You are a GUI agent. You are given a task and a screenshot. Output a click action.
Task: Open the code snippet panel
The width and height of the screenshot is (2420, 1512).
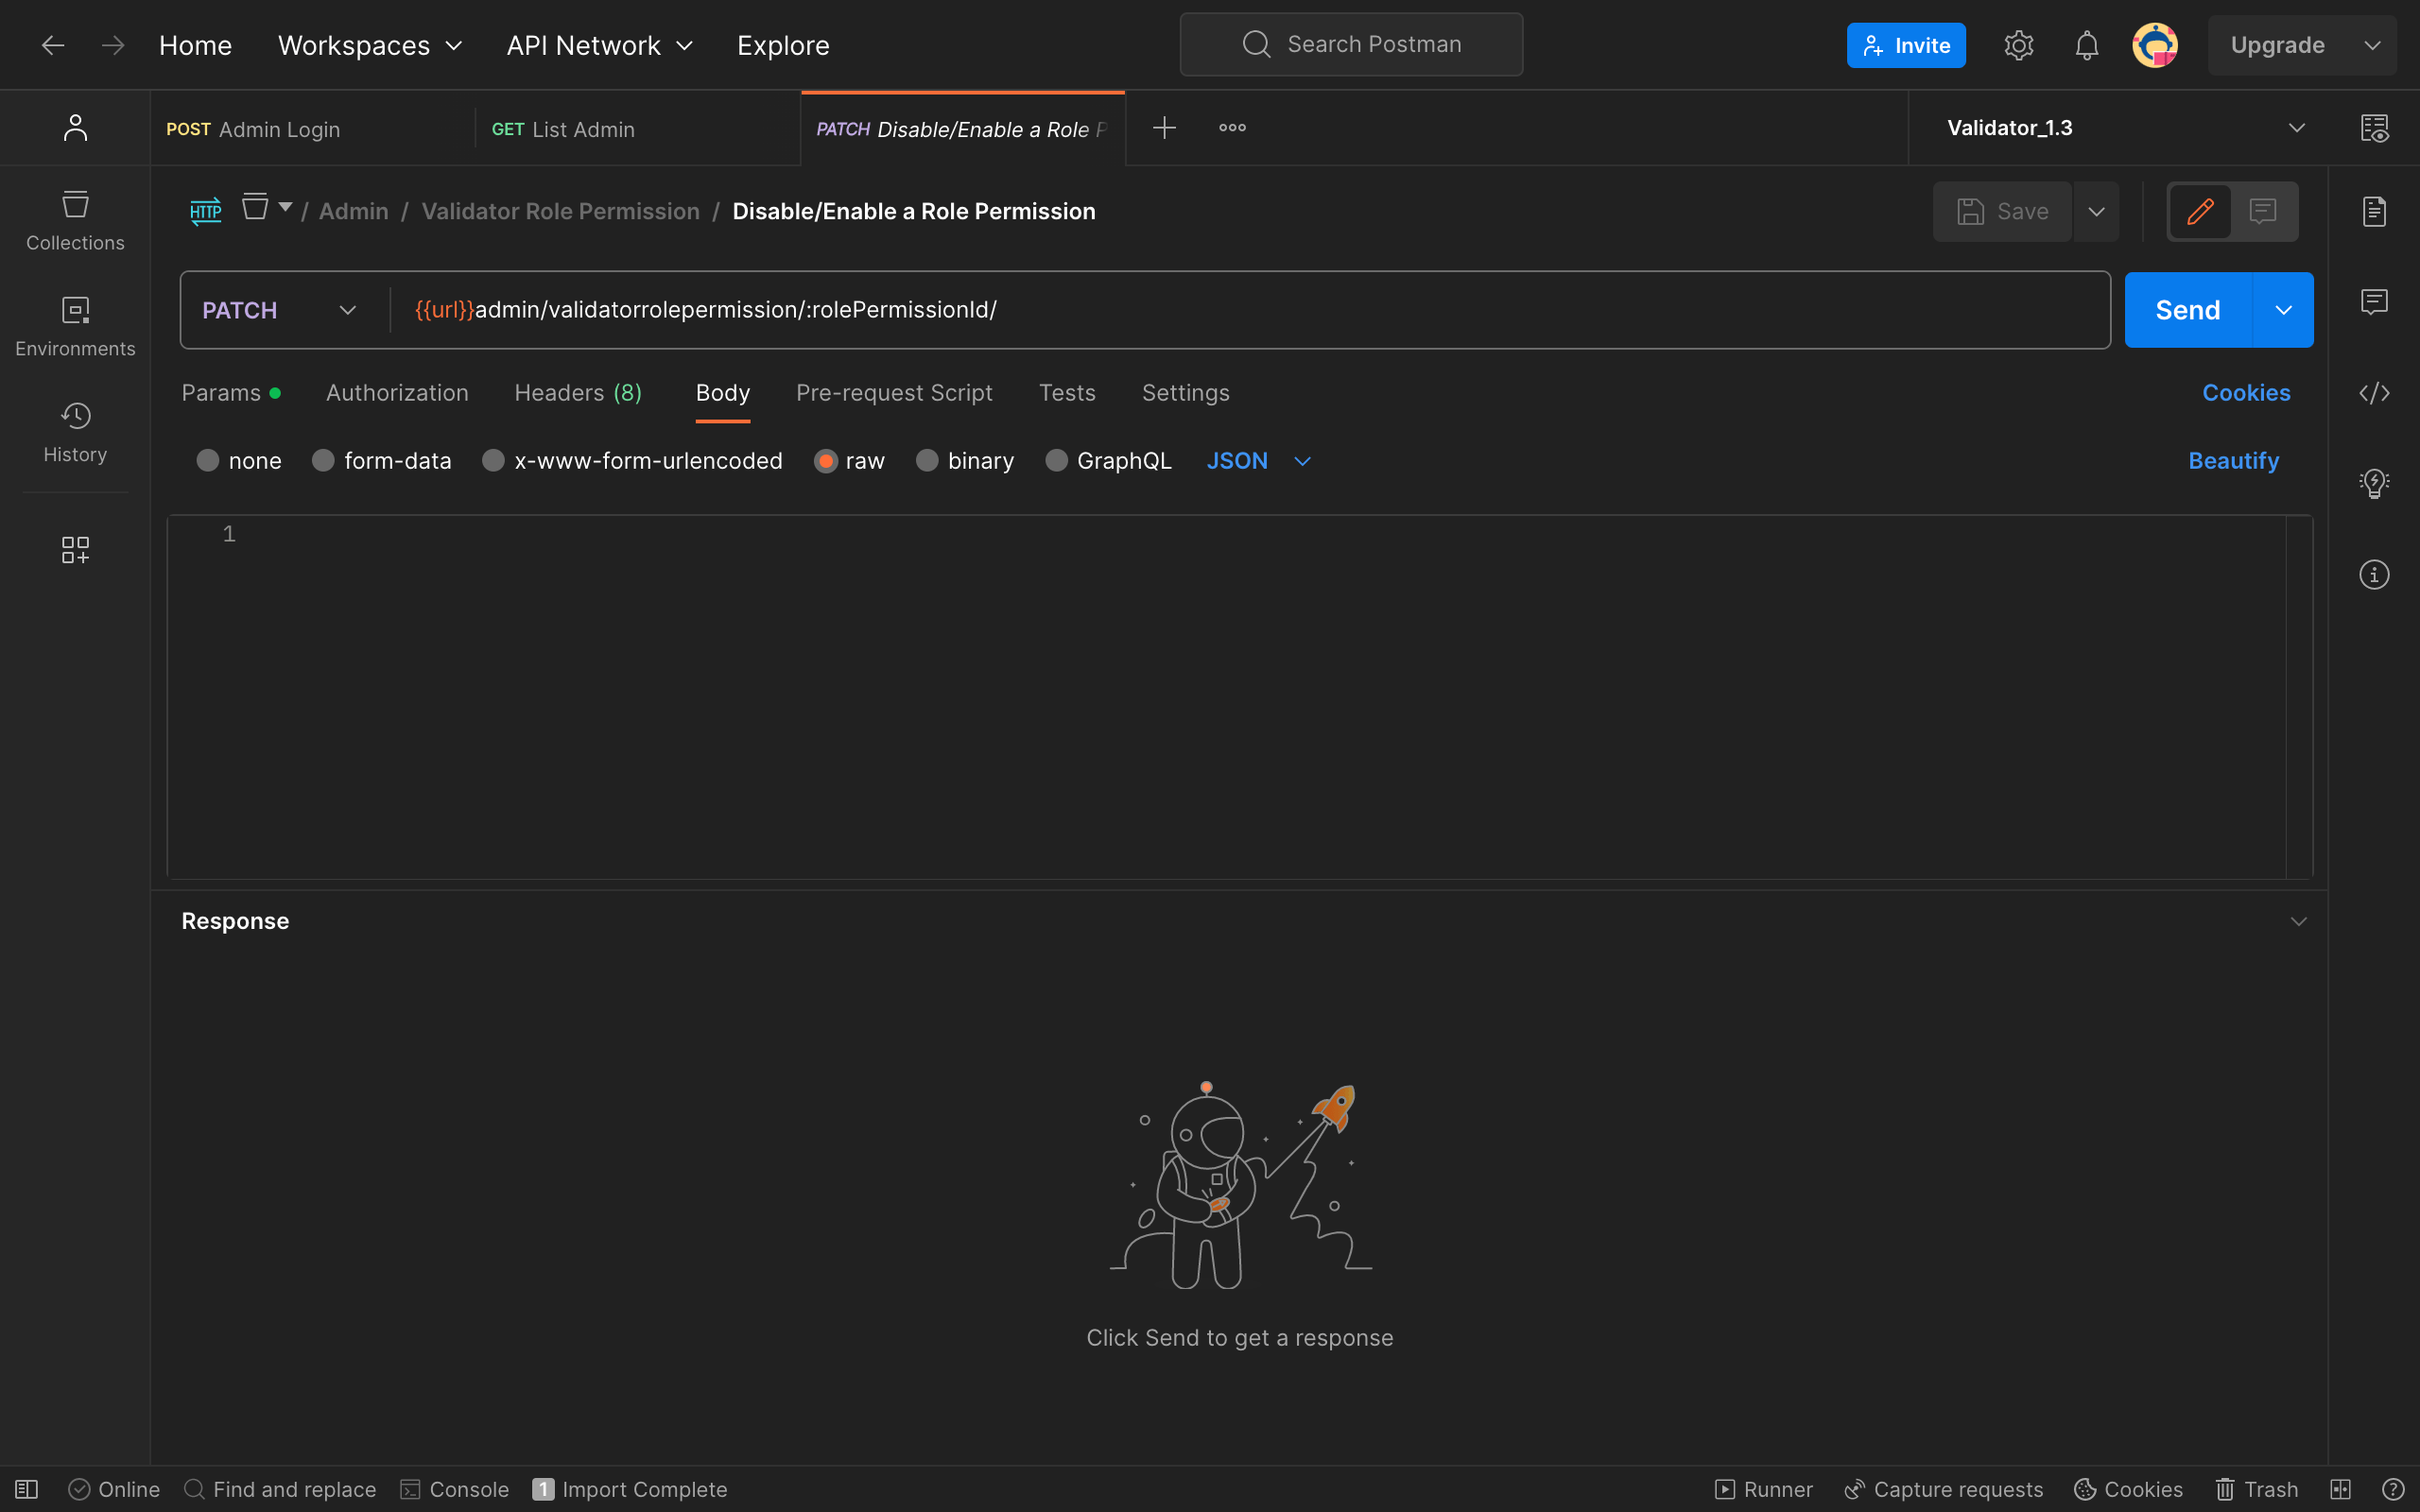(x=2375, y=393)
